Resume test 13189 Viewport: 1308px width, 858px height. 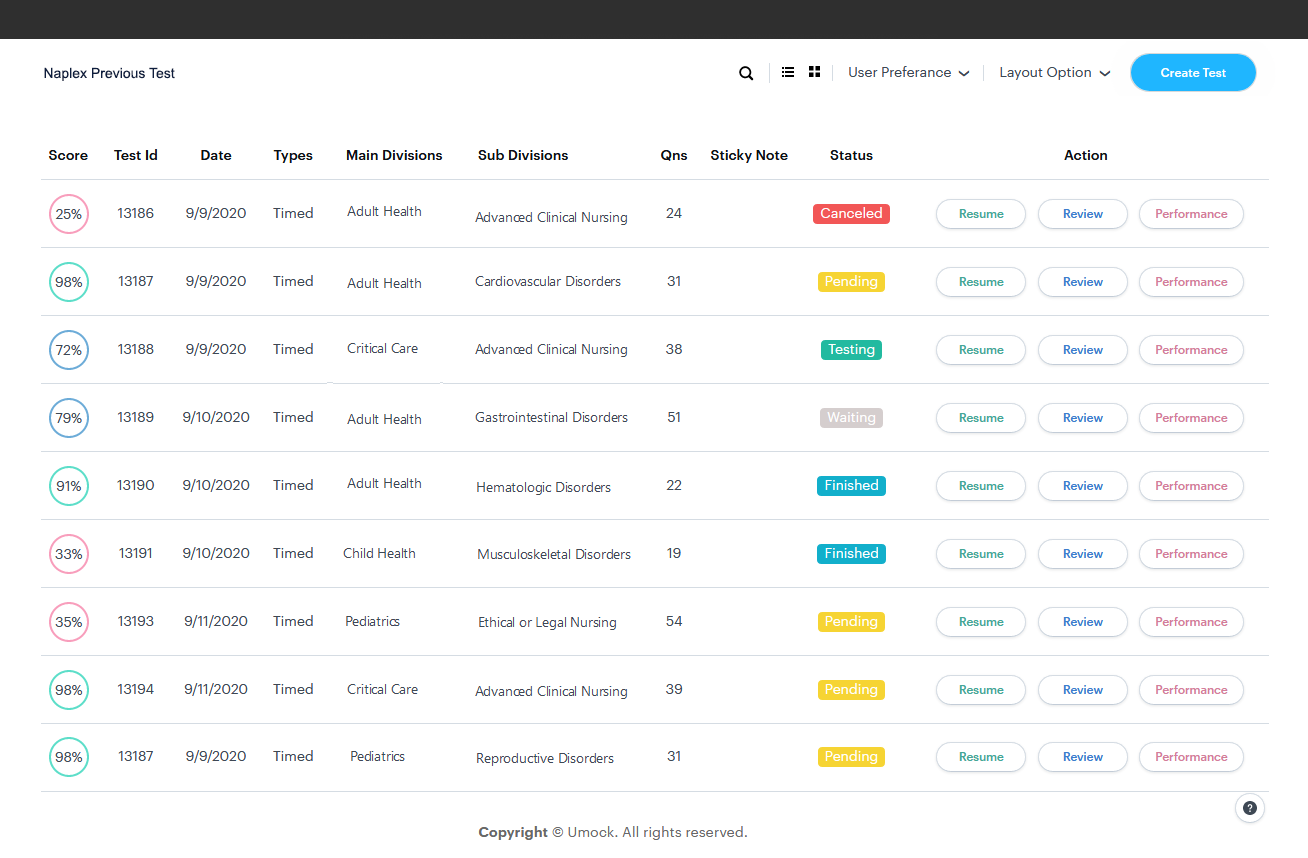[981, 418]
